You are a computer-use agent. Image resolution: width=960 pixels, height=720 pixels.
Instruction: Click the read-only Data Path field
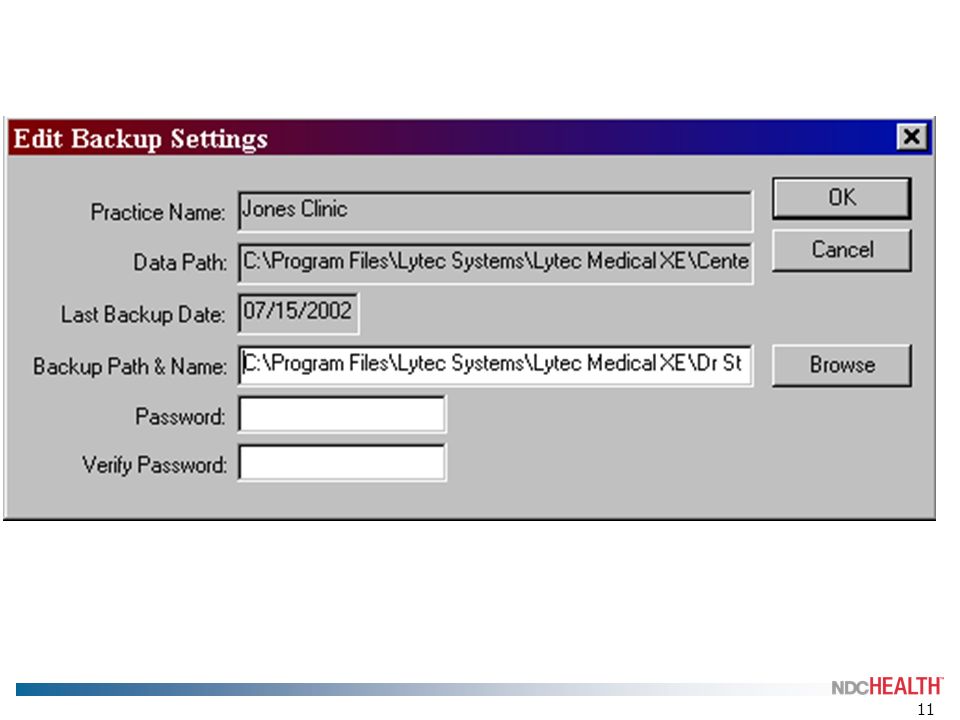click(495, 263)
